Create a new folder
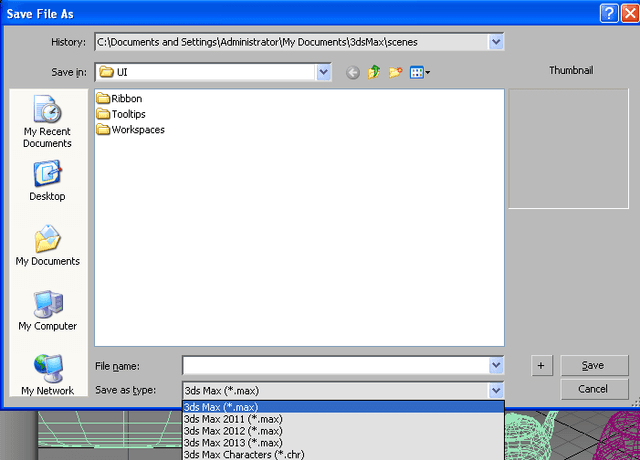640x460 pixels. pyautogui.click(x=396, y=73)
